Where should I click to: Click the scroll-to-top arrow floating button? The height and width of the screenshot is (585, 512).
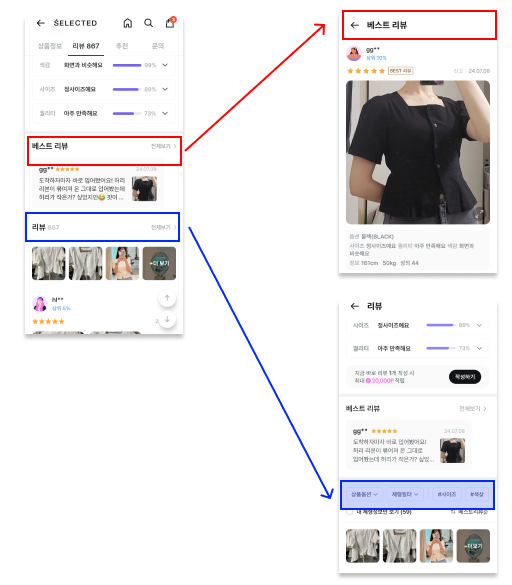167,298
